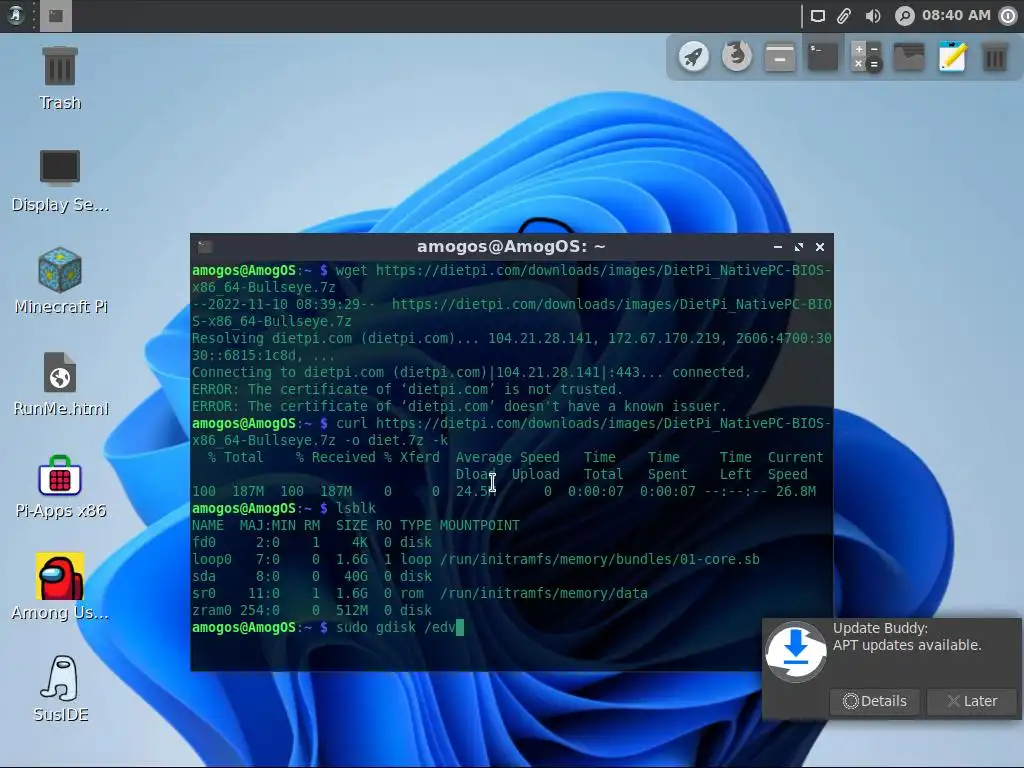Open the file manager drawer dock icon
The image size is (1024, 768).
(780, 57)
